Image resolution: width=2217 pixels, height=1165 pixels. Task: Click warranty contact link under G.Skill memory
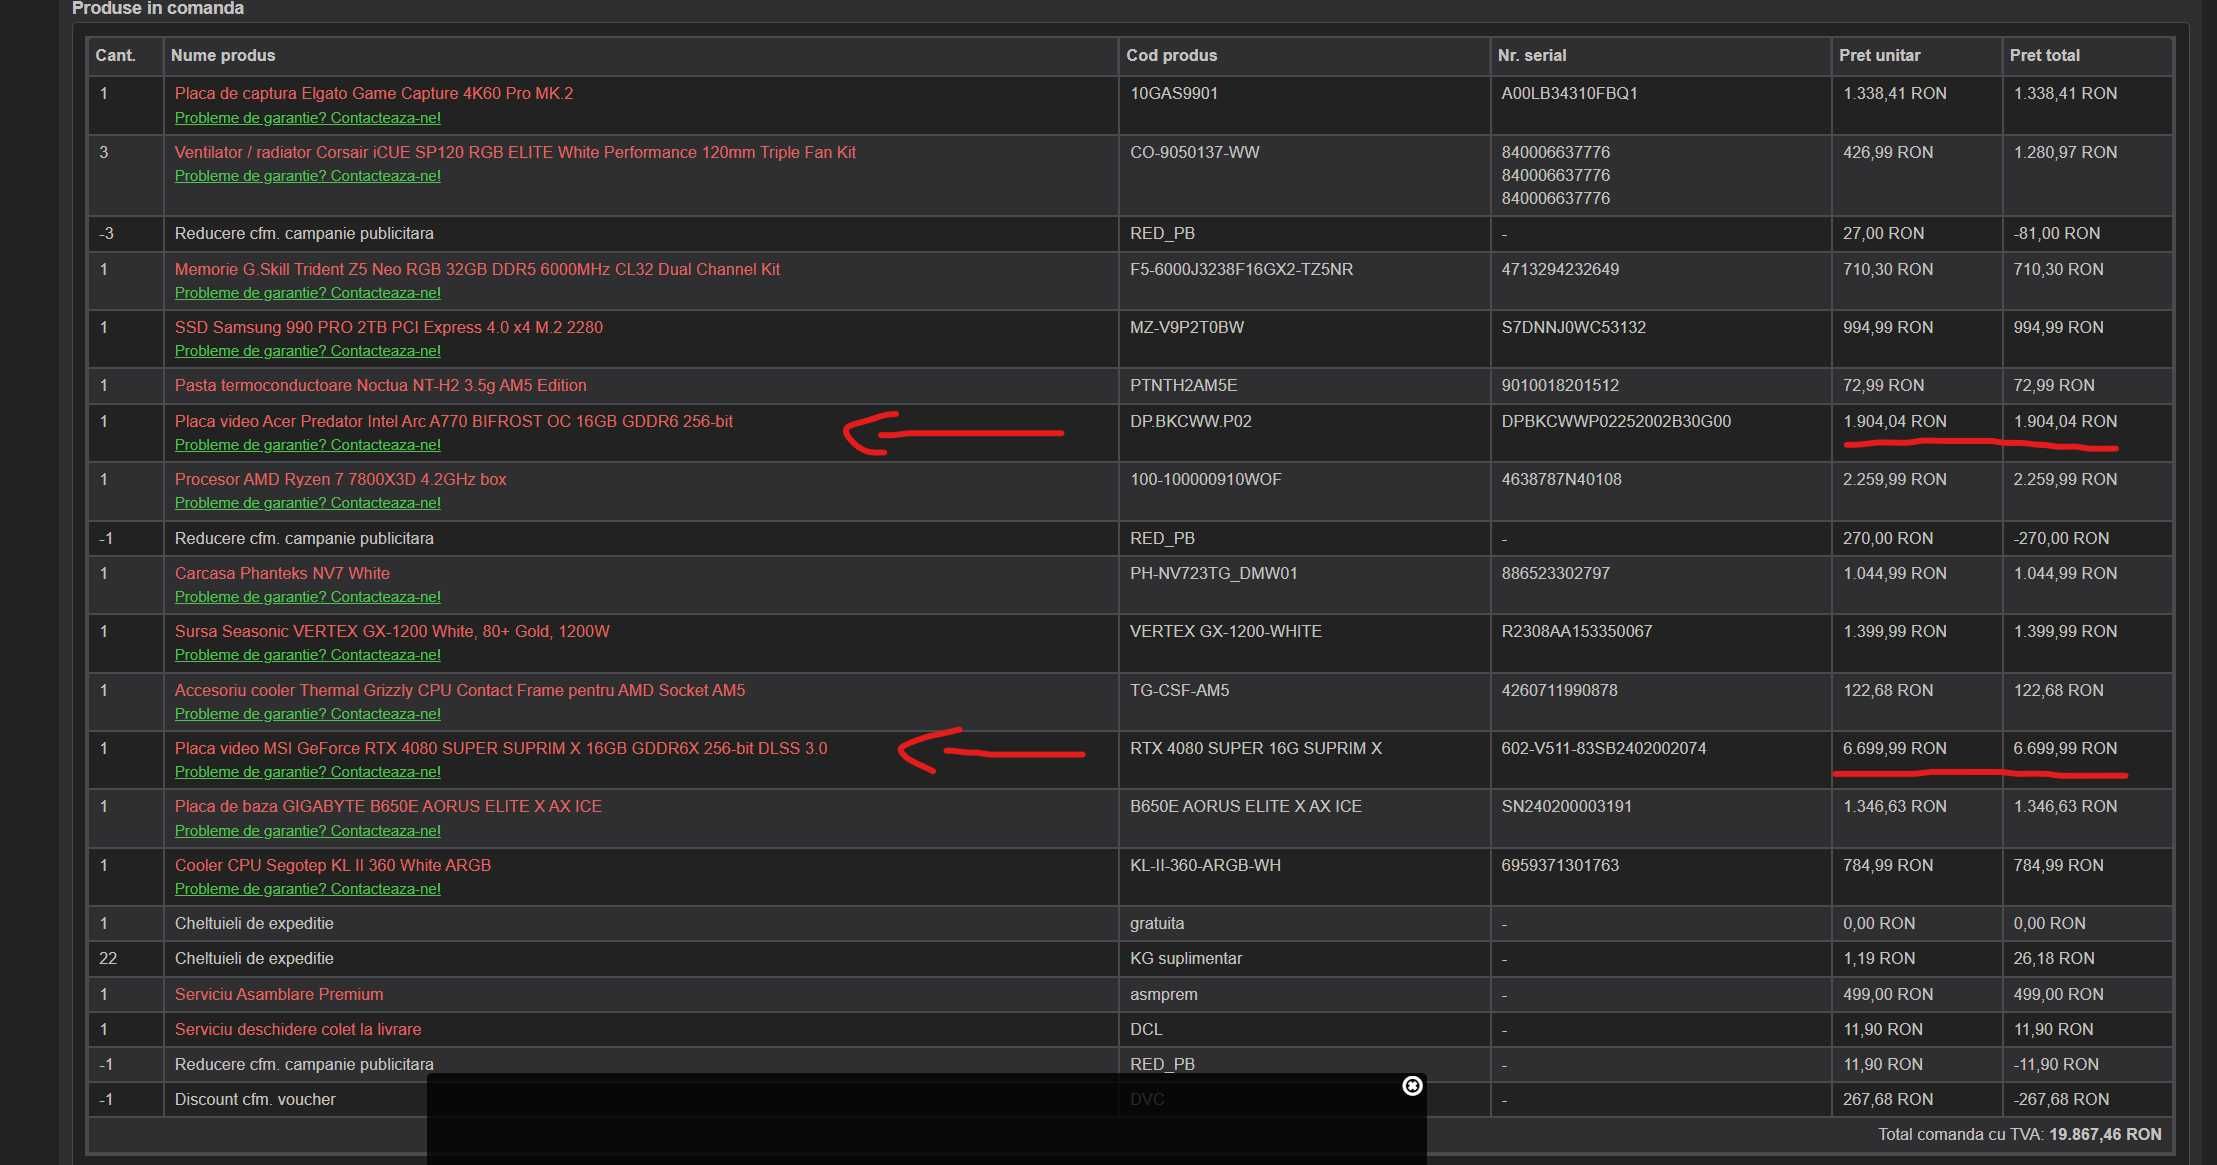tap(308, 293)
